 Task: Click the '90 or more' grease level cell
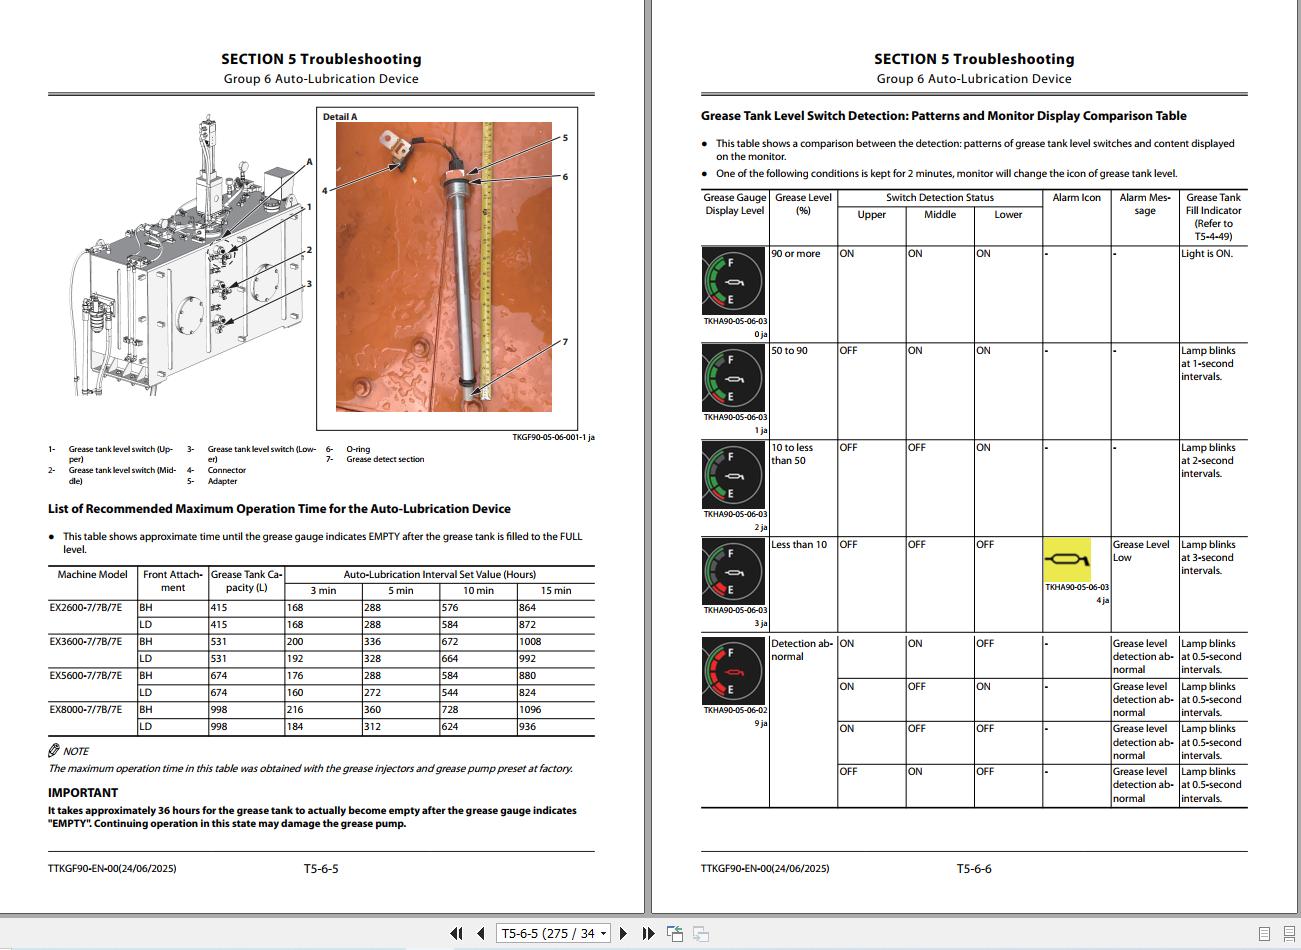point(796,254)
